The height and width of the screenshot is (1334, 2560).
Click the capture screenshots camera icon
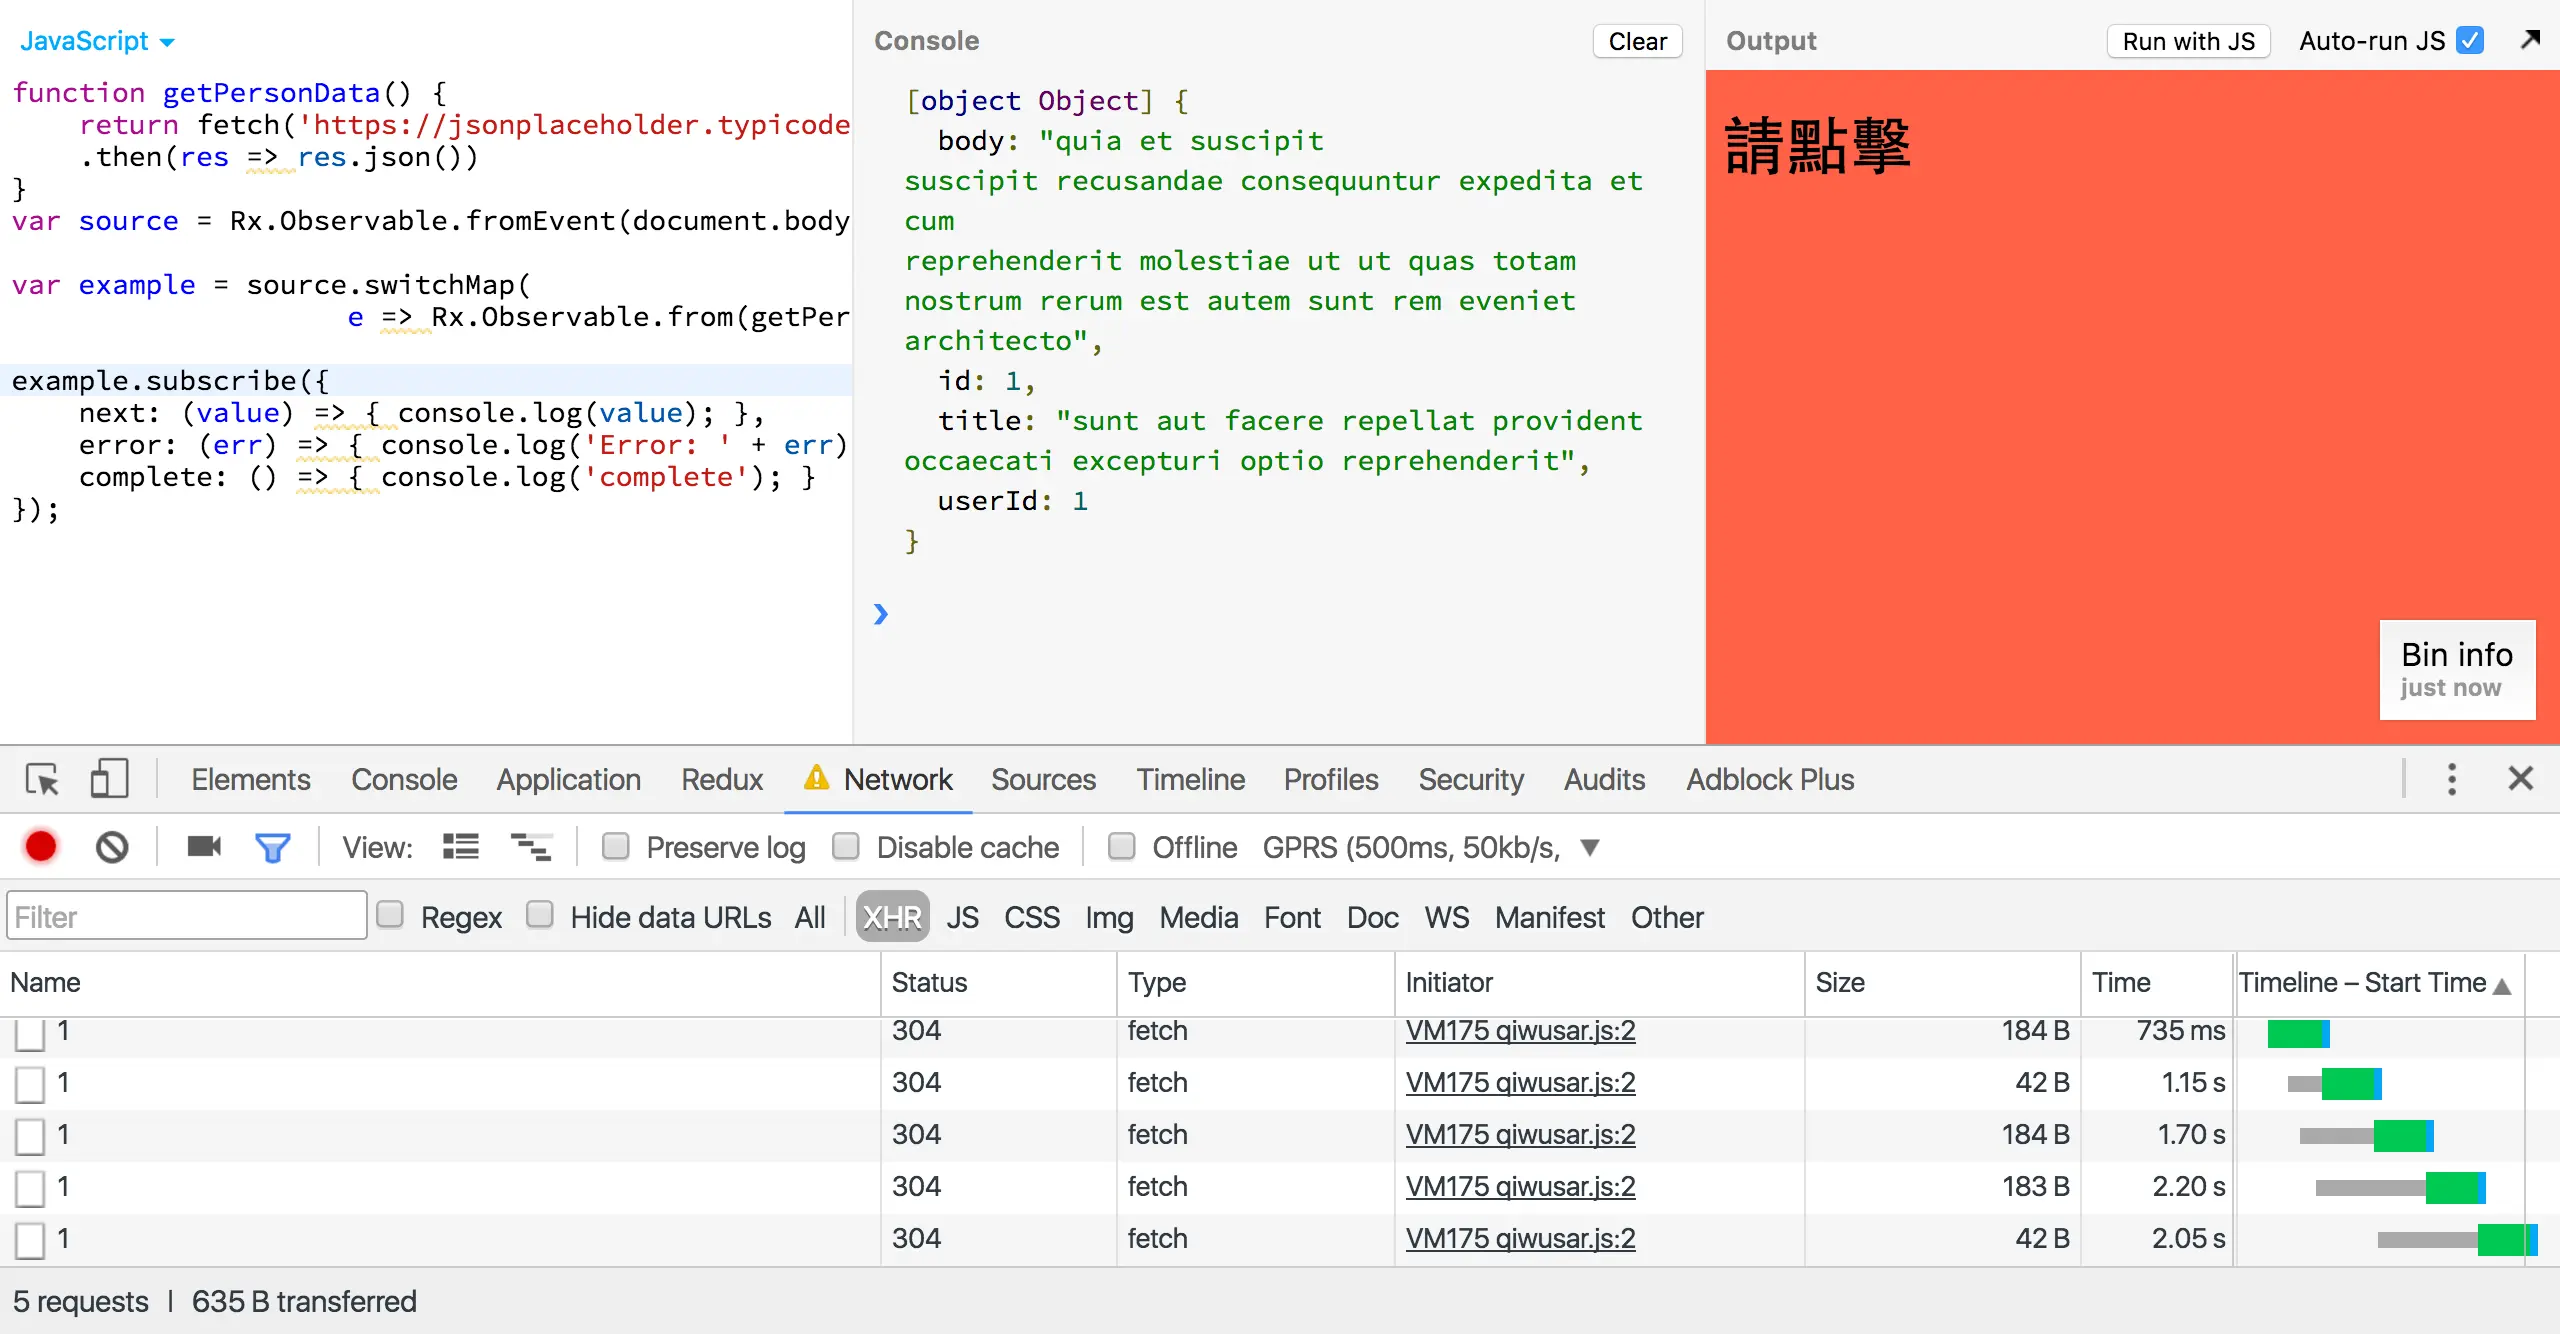click(204, 847)
